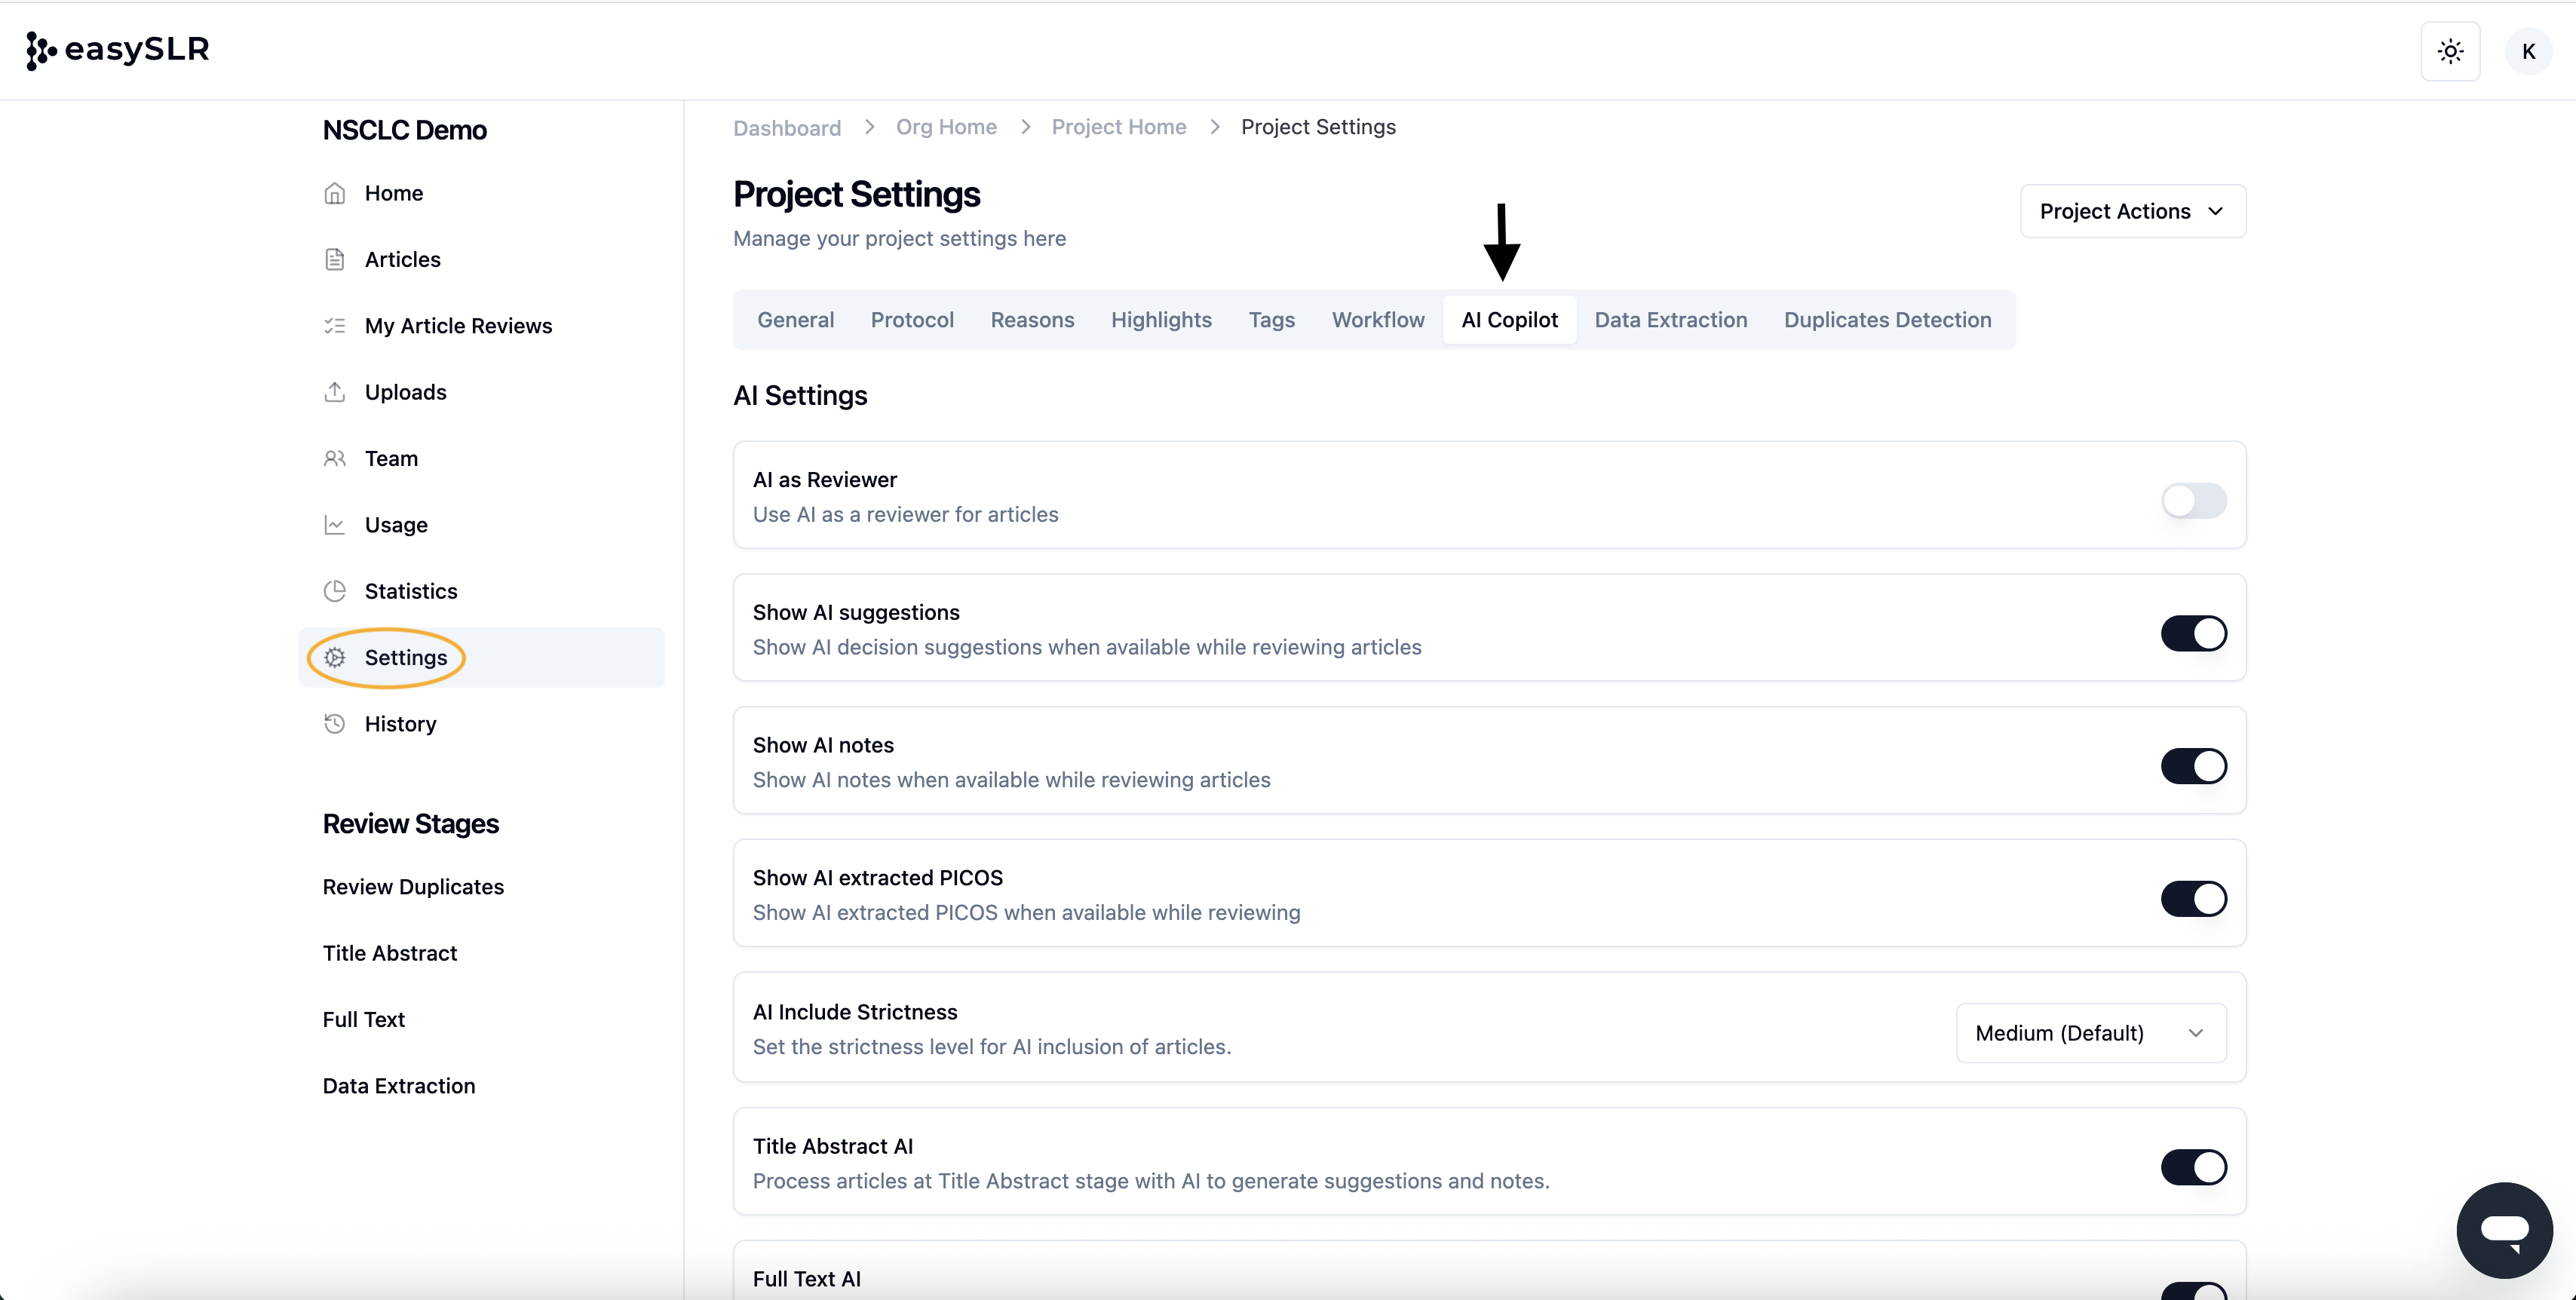Select the Tags tab
The height and width of the screenshot is (1300, 2576).
1271,320
